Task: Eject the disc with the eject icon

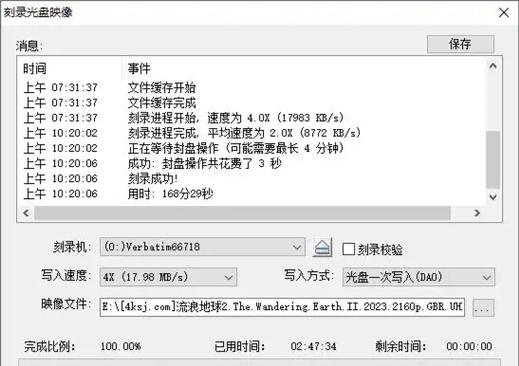Action: click(322, 248)
